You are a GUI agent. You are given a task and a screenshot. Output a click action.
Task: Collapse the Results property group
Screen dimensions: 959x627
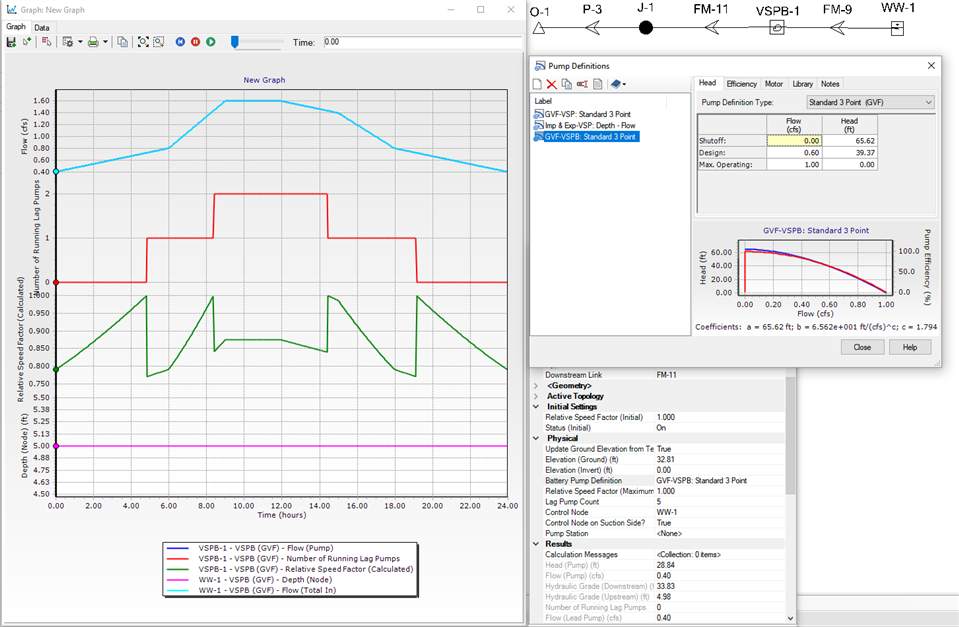(x=537, y=544)
